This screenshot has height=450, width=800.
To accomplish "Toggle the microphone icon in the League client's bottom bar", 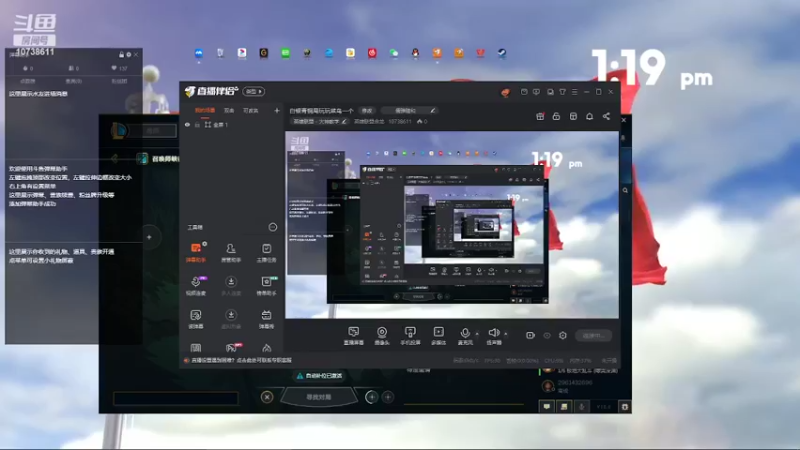I will point(581,407).
